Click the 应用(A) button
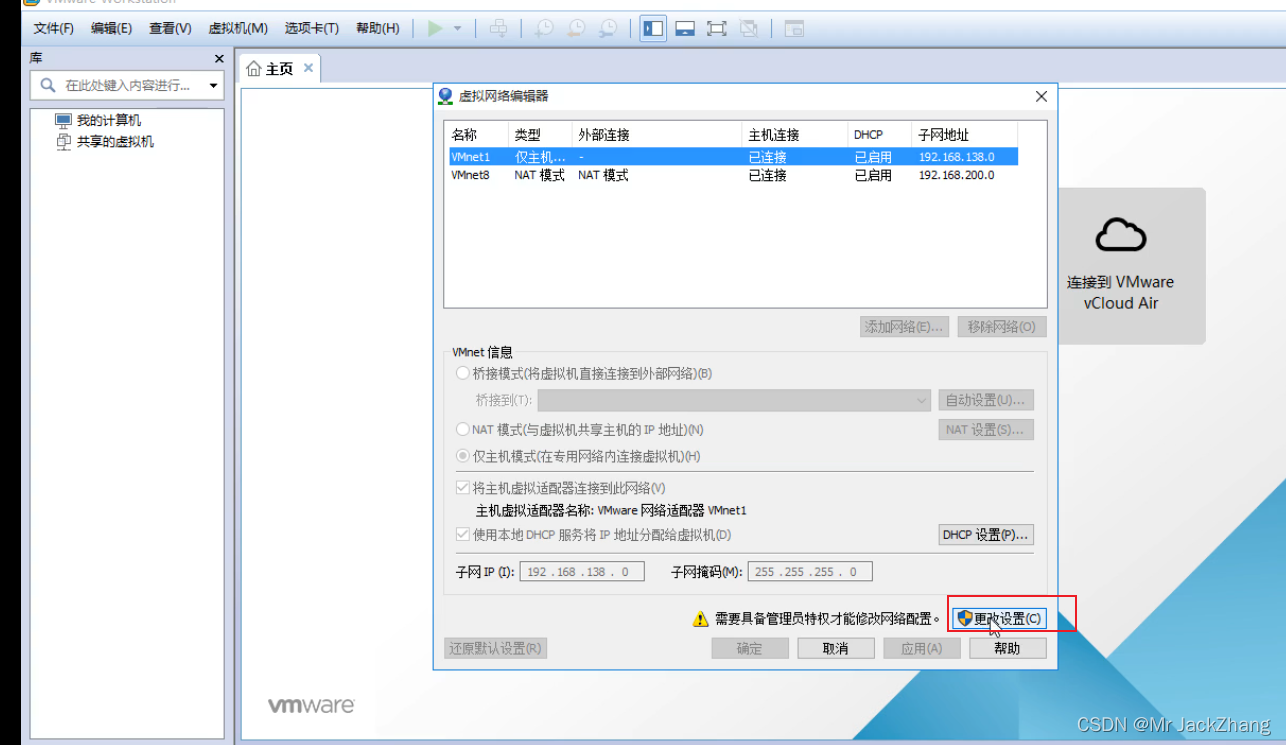The height and width of the screenshot is (745, 1286). pos(922,648)
